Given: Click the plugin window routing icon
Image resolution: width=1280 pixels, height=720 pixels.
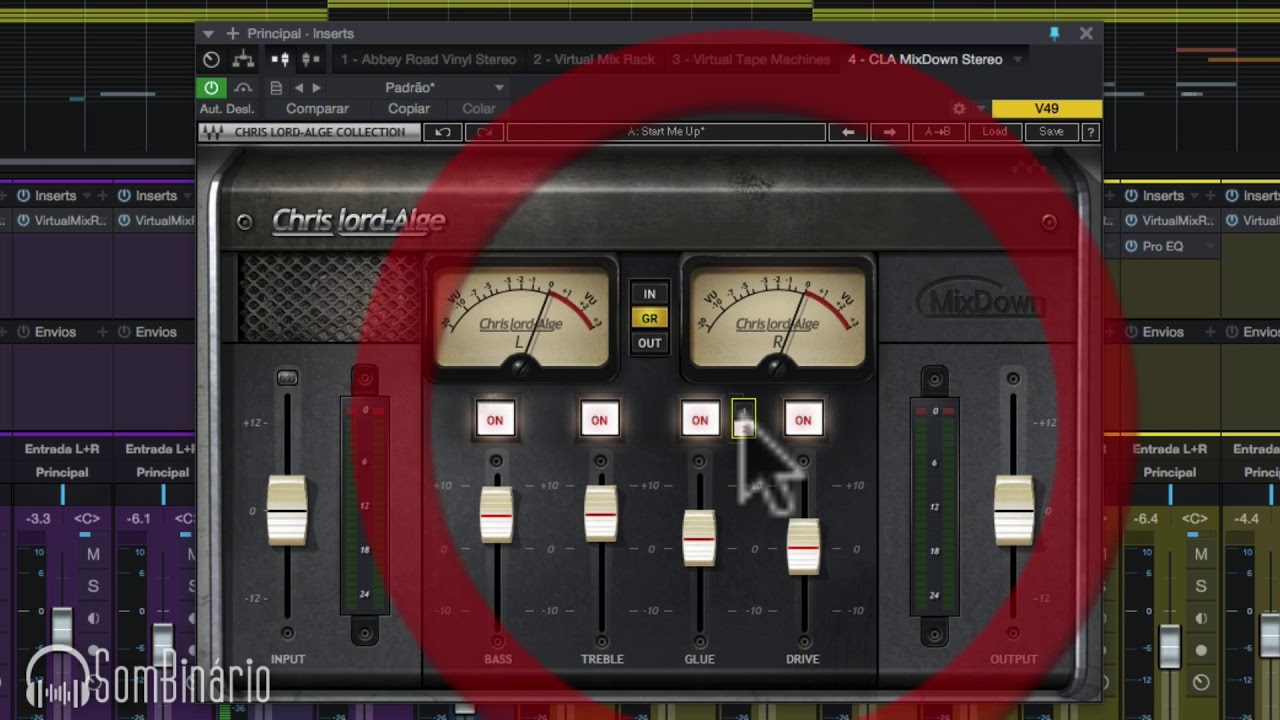Looking at the screenshot, I should 243,60.
